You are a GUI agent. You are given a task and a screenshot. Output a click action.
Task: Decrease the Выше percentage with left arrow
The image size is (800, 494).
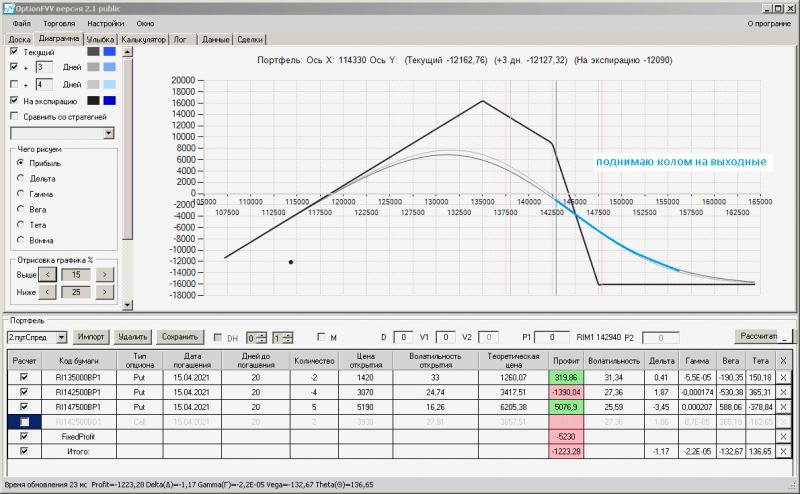(47, 275)
